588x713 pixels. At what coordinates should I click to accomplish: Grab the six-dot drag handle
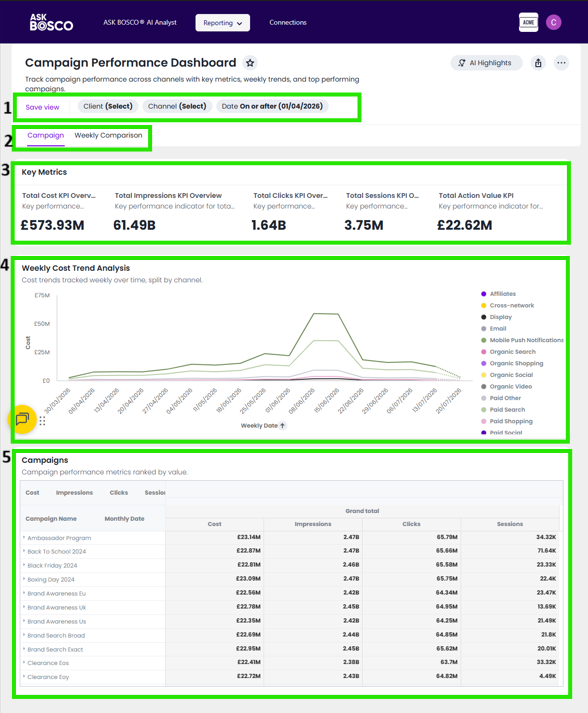tap(42, 421)
